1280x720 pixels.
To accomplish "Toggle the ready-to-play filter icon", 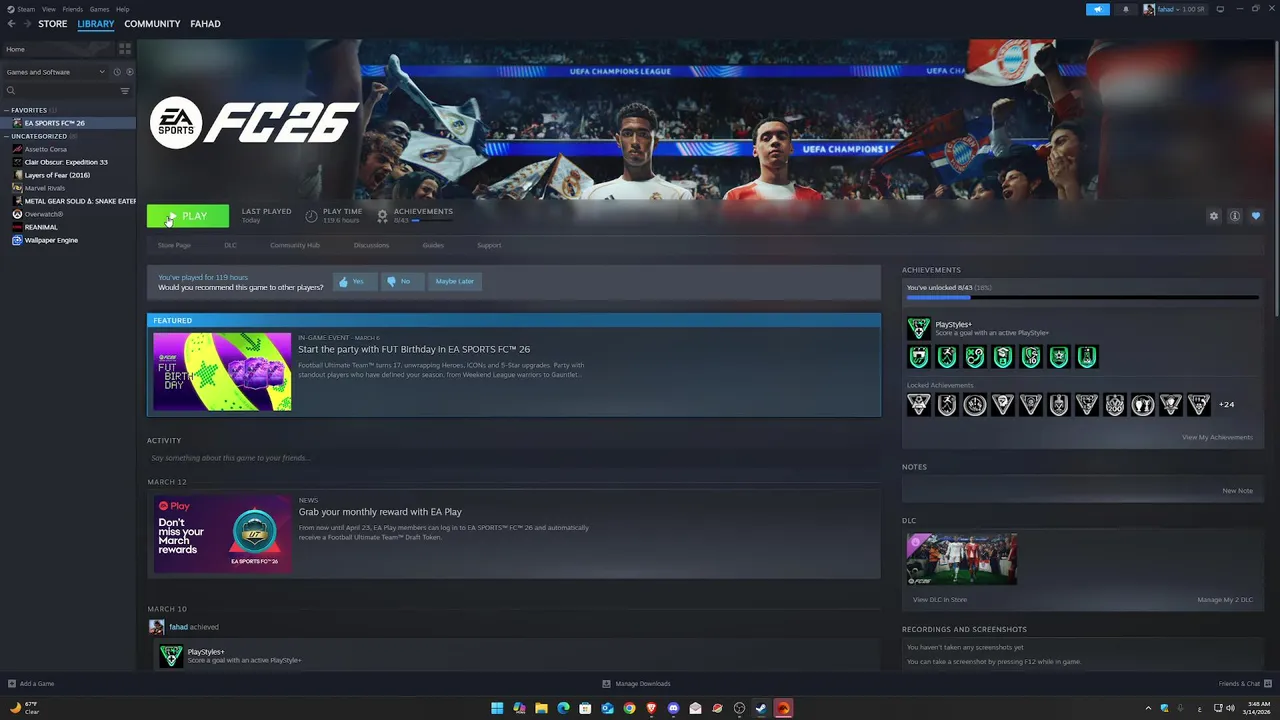I will click(x=129, y=72).
